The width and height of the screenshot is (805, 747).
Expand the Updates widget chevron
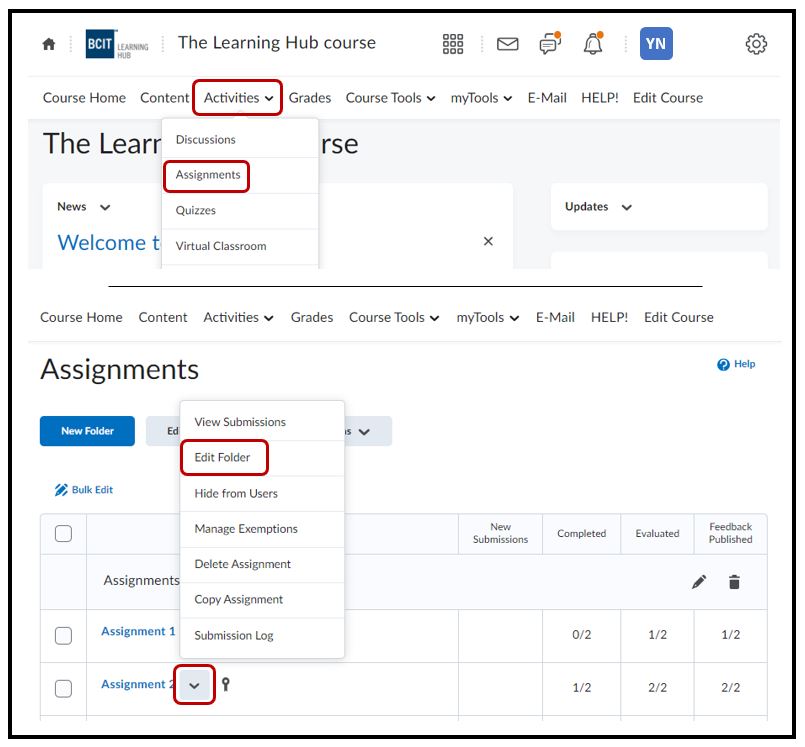pos(627,207)
